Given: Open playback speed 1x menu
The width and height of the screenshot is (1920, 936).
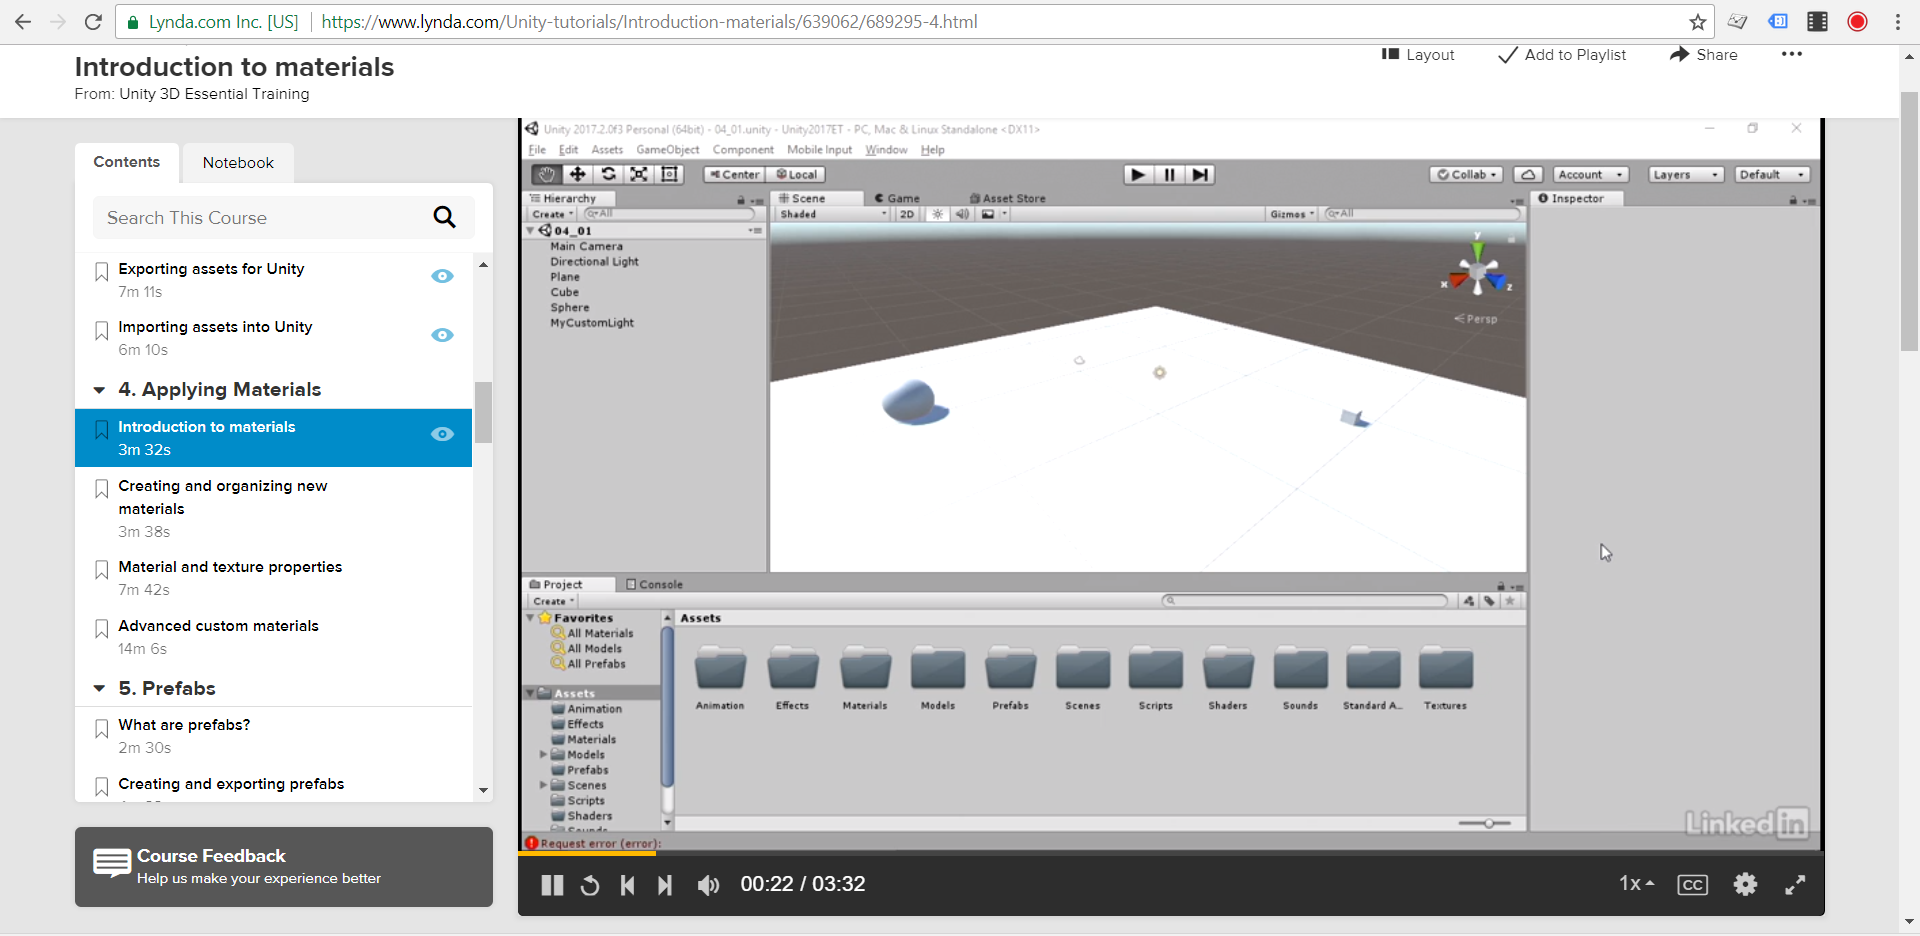Looking at the screenshot, I should coord(1637,883).
